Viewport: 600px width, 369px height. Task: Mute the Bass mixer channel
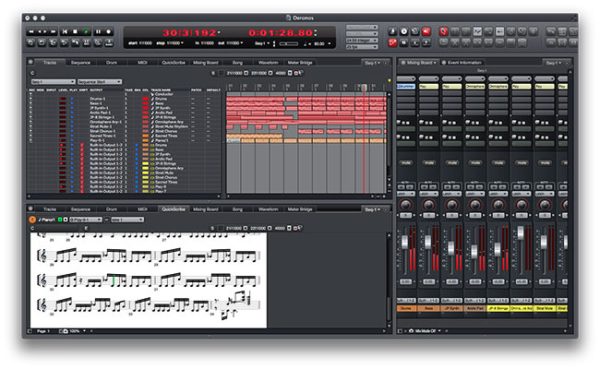click(429, 163)
